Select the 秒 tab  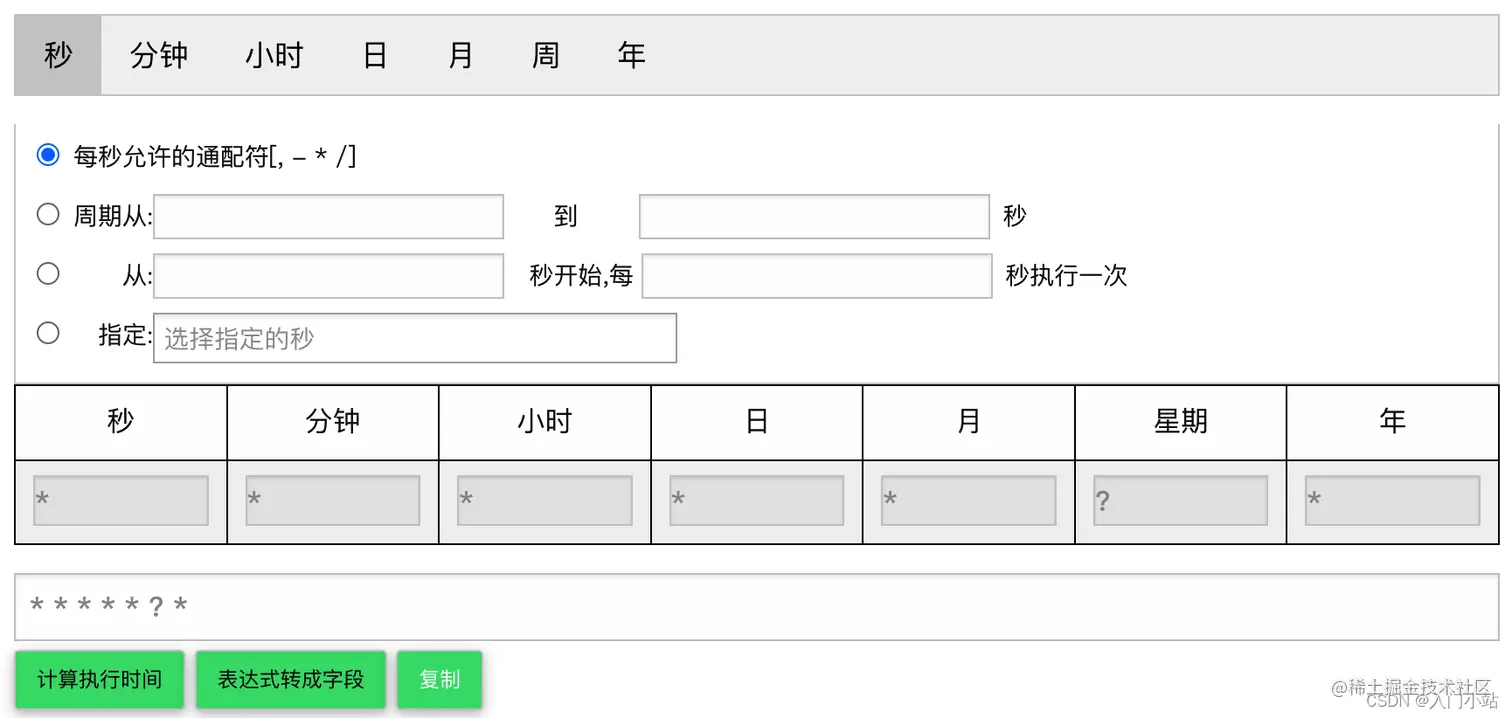pyautogui.click(x=56, y=55)
